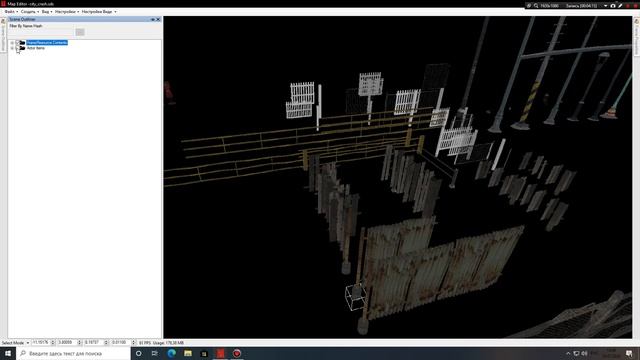Screen dimensions: 640x360
Task: Click the recorder camera snapshot icon
Action: 613,6
